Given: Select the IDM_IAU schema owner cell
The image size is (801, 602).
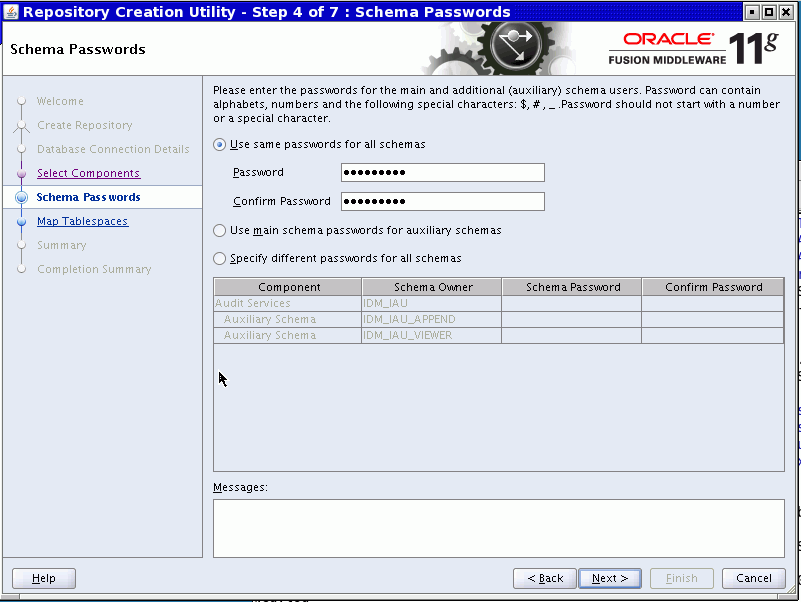Looking at the screenshot, I should coord(432,304).
